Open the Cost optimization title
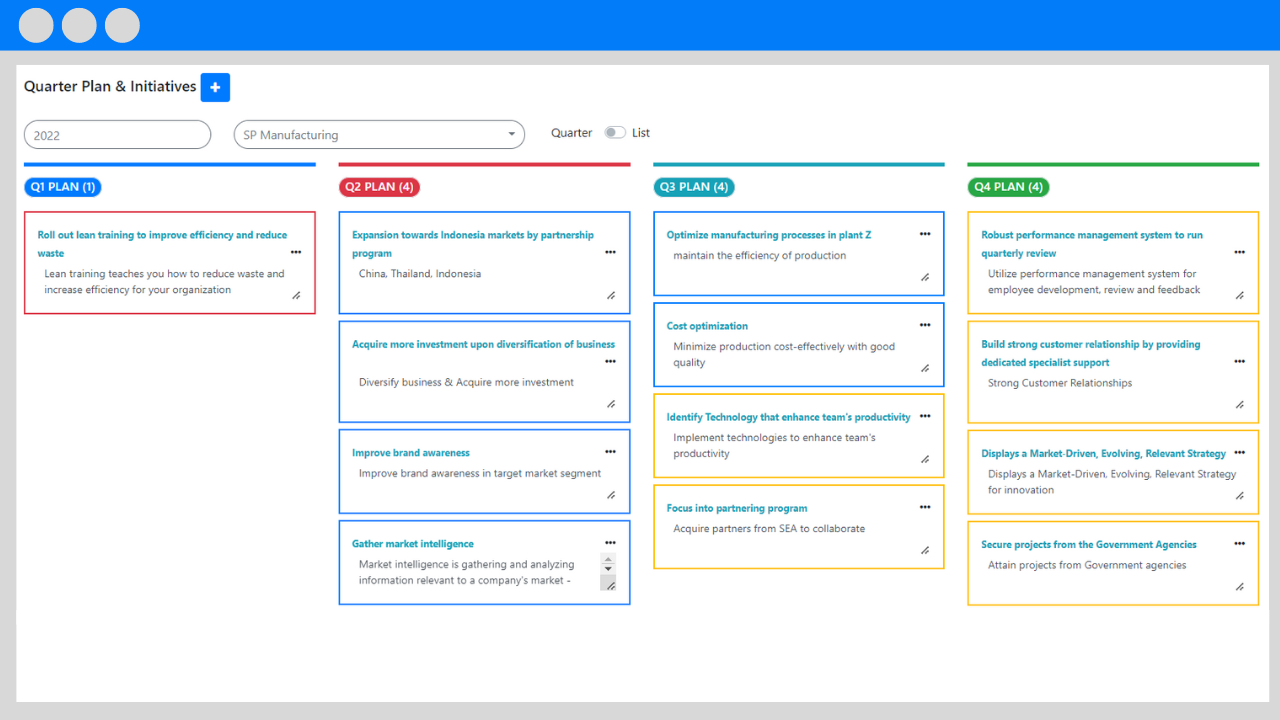 point(707,326)
